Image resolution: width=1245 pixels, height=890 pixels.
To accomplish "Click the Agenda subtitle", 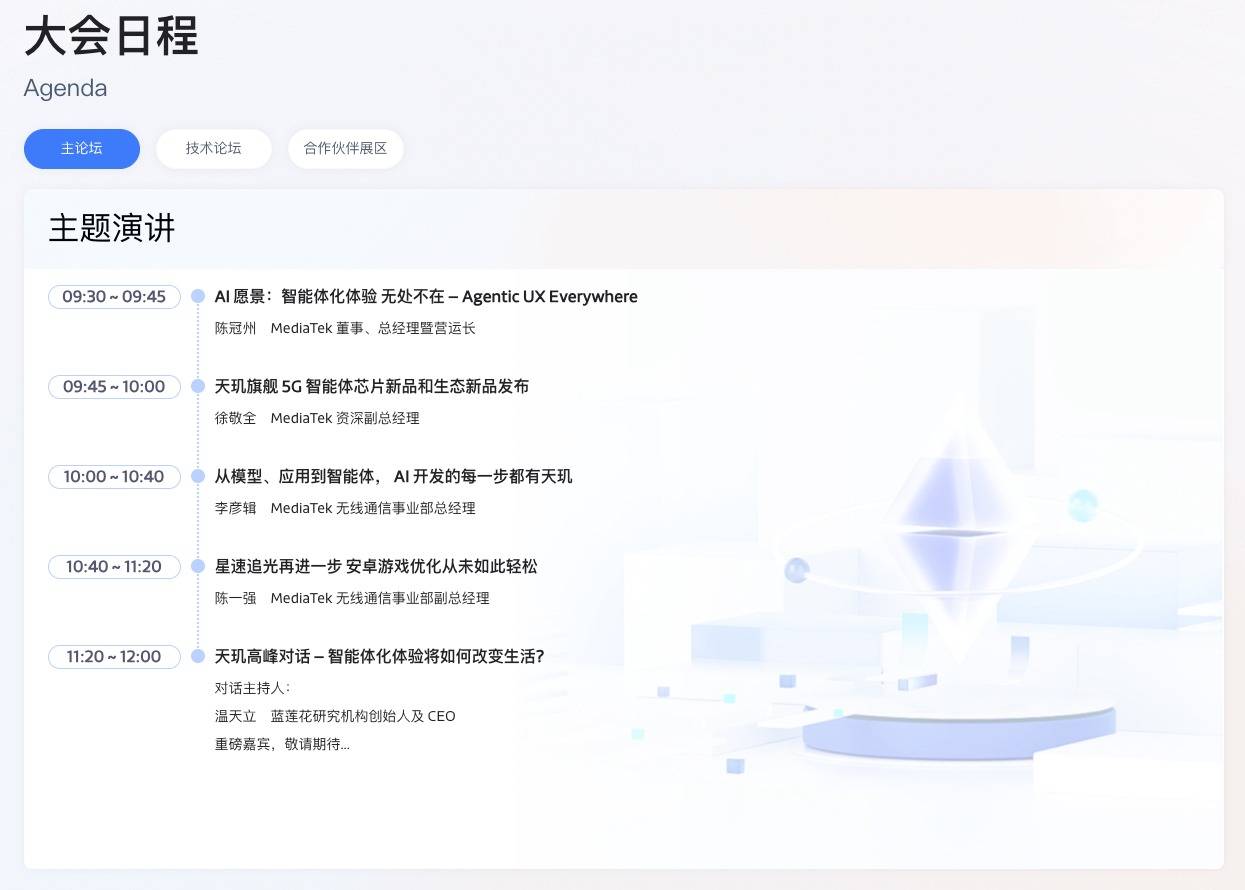I will click(65, 88).
